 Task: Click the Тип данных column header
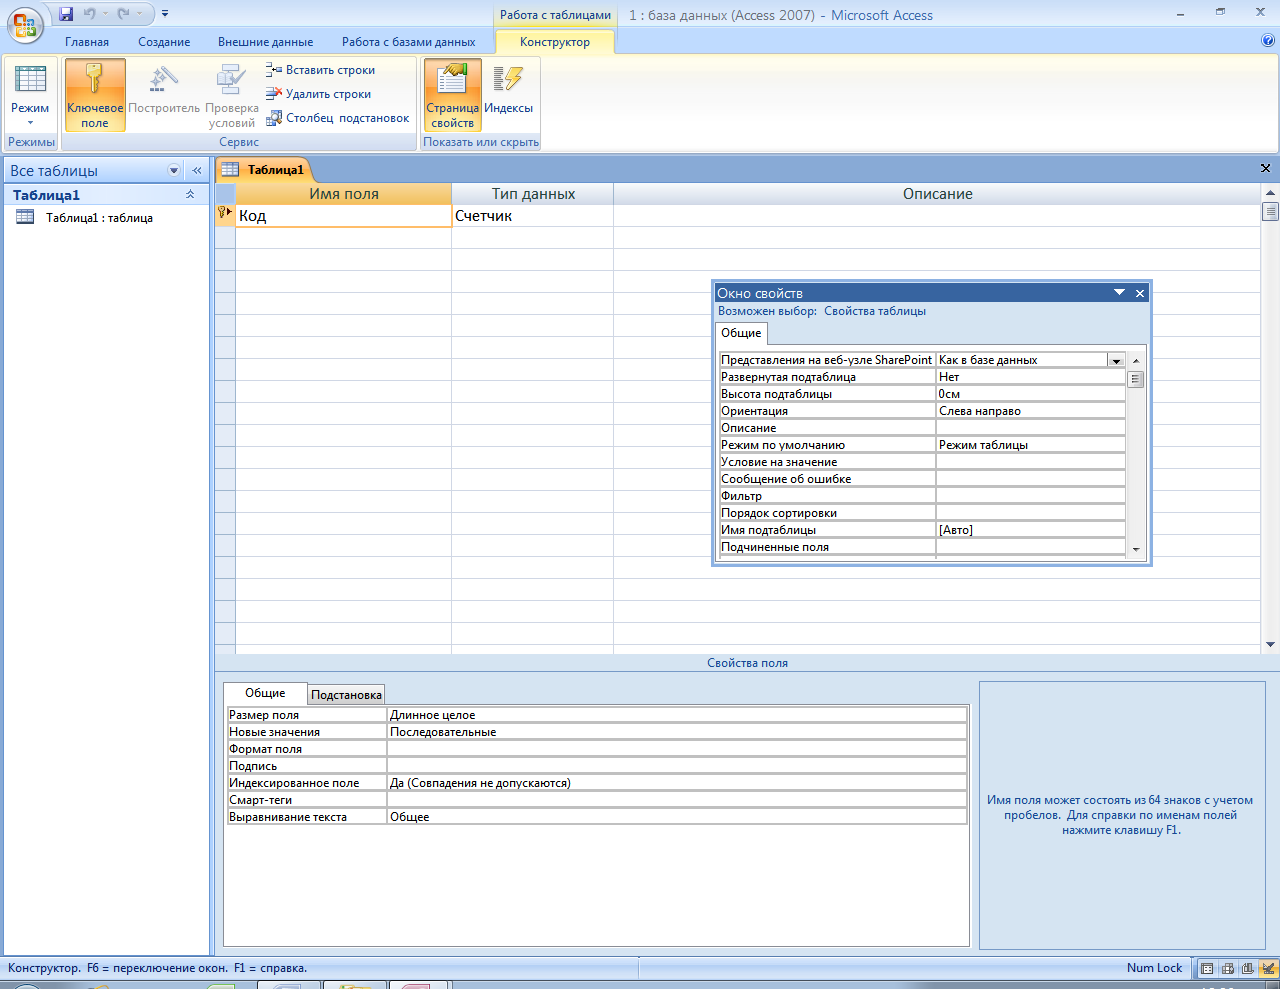[x=532, y=194]
